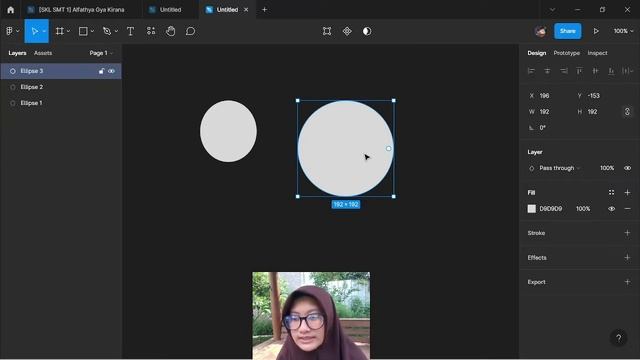Click the layer opacity 100% field
Image resolution: width=640 pixels, height=360 pixels.
coord(607,168)
